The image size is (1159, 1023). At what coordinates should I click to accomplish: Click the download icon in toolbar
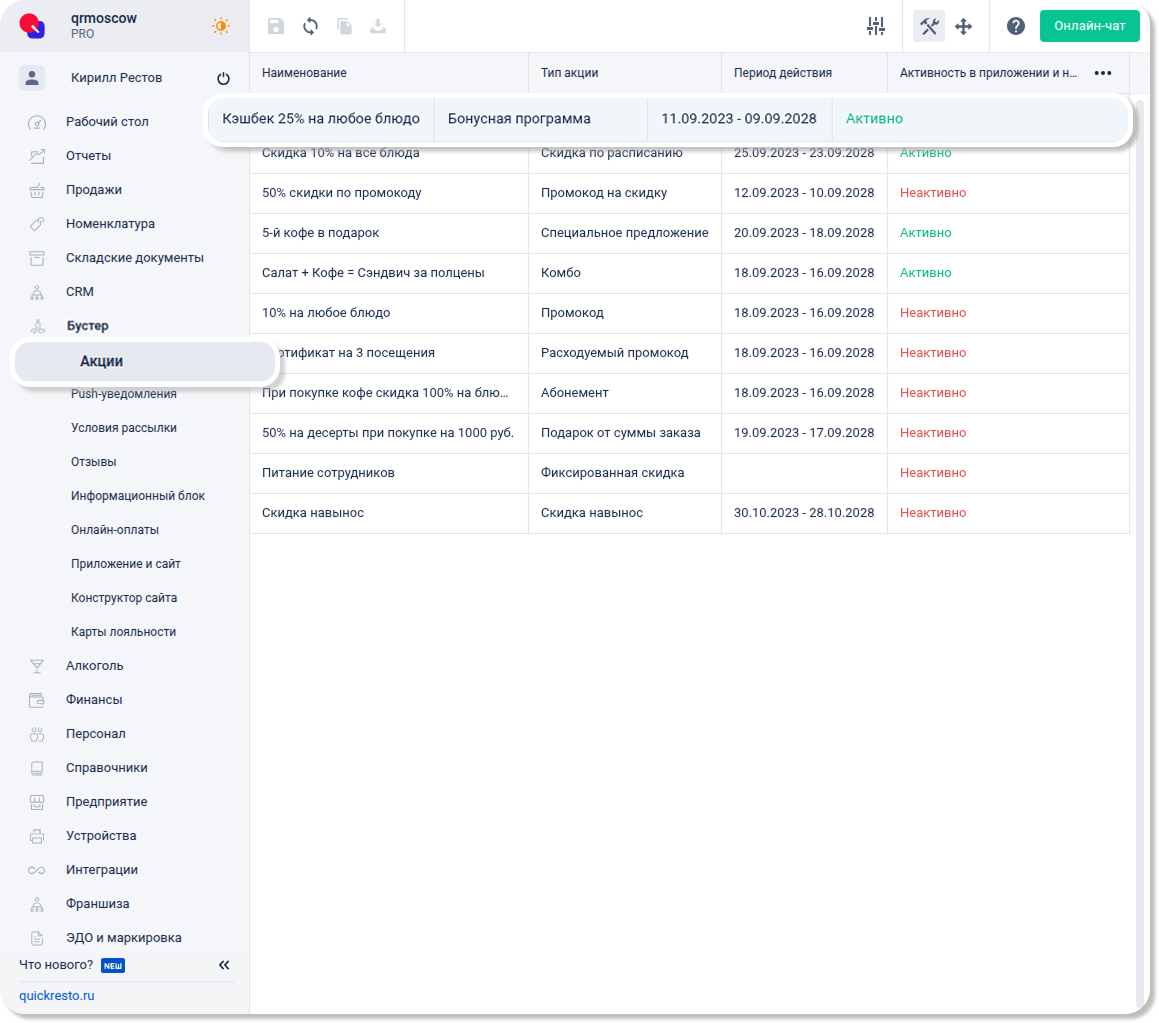(378, 27)
